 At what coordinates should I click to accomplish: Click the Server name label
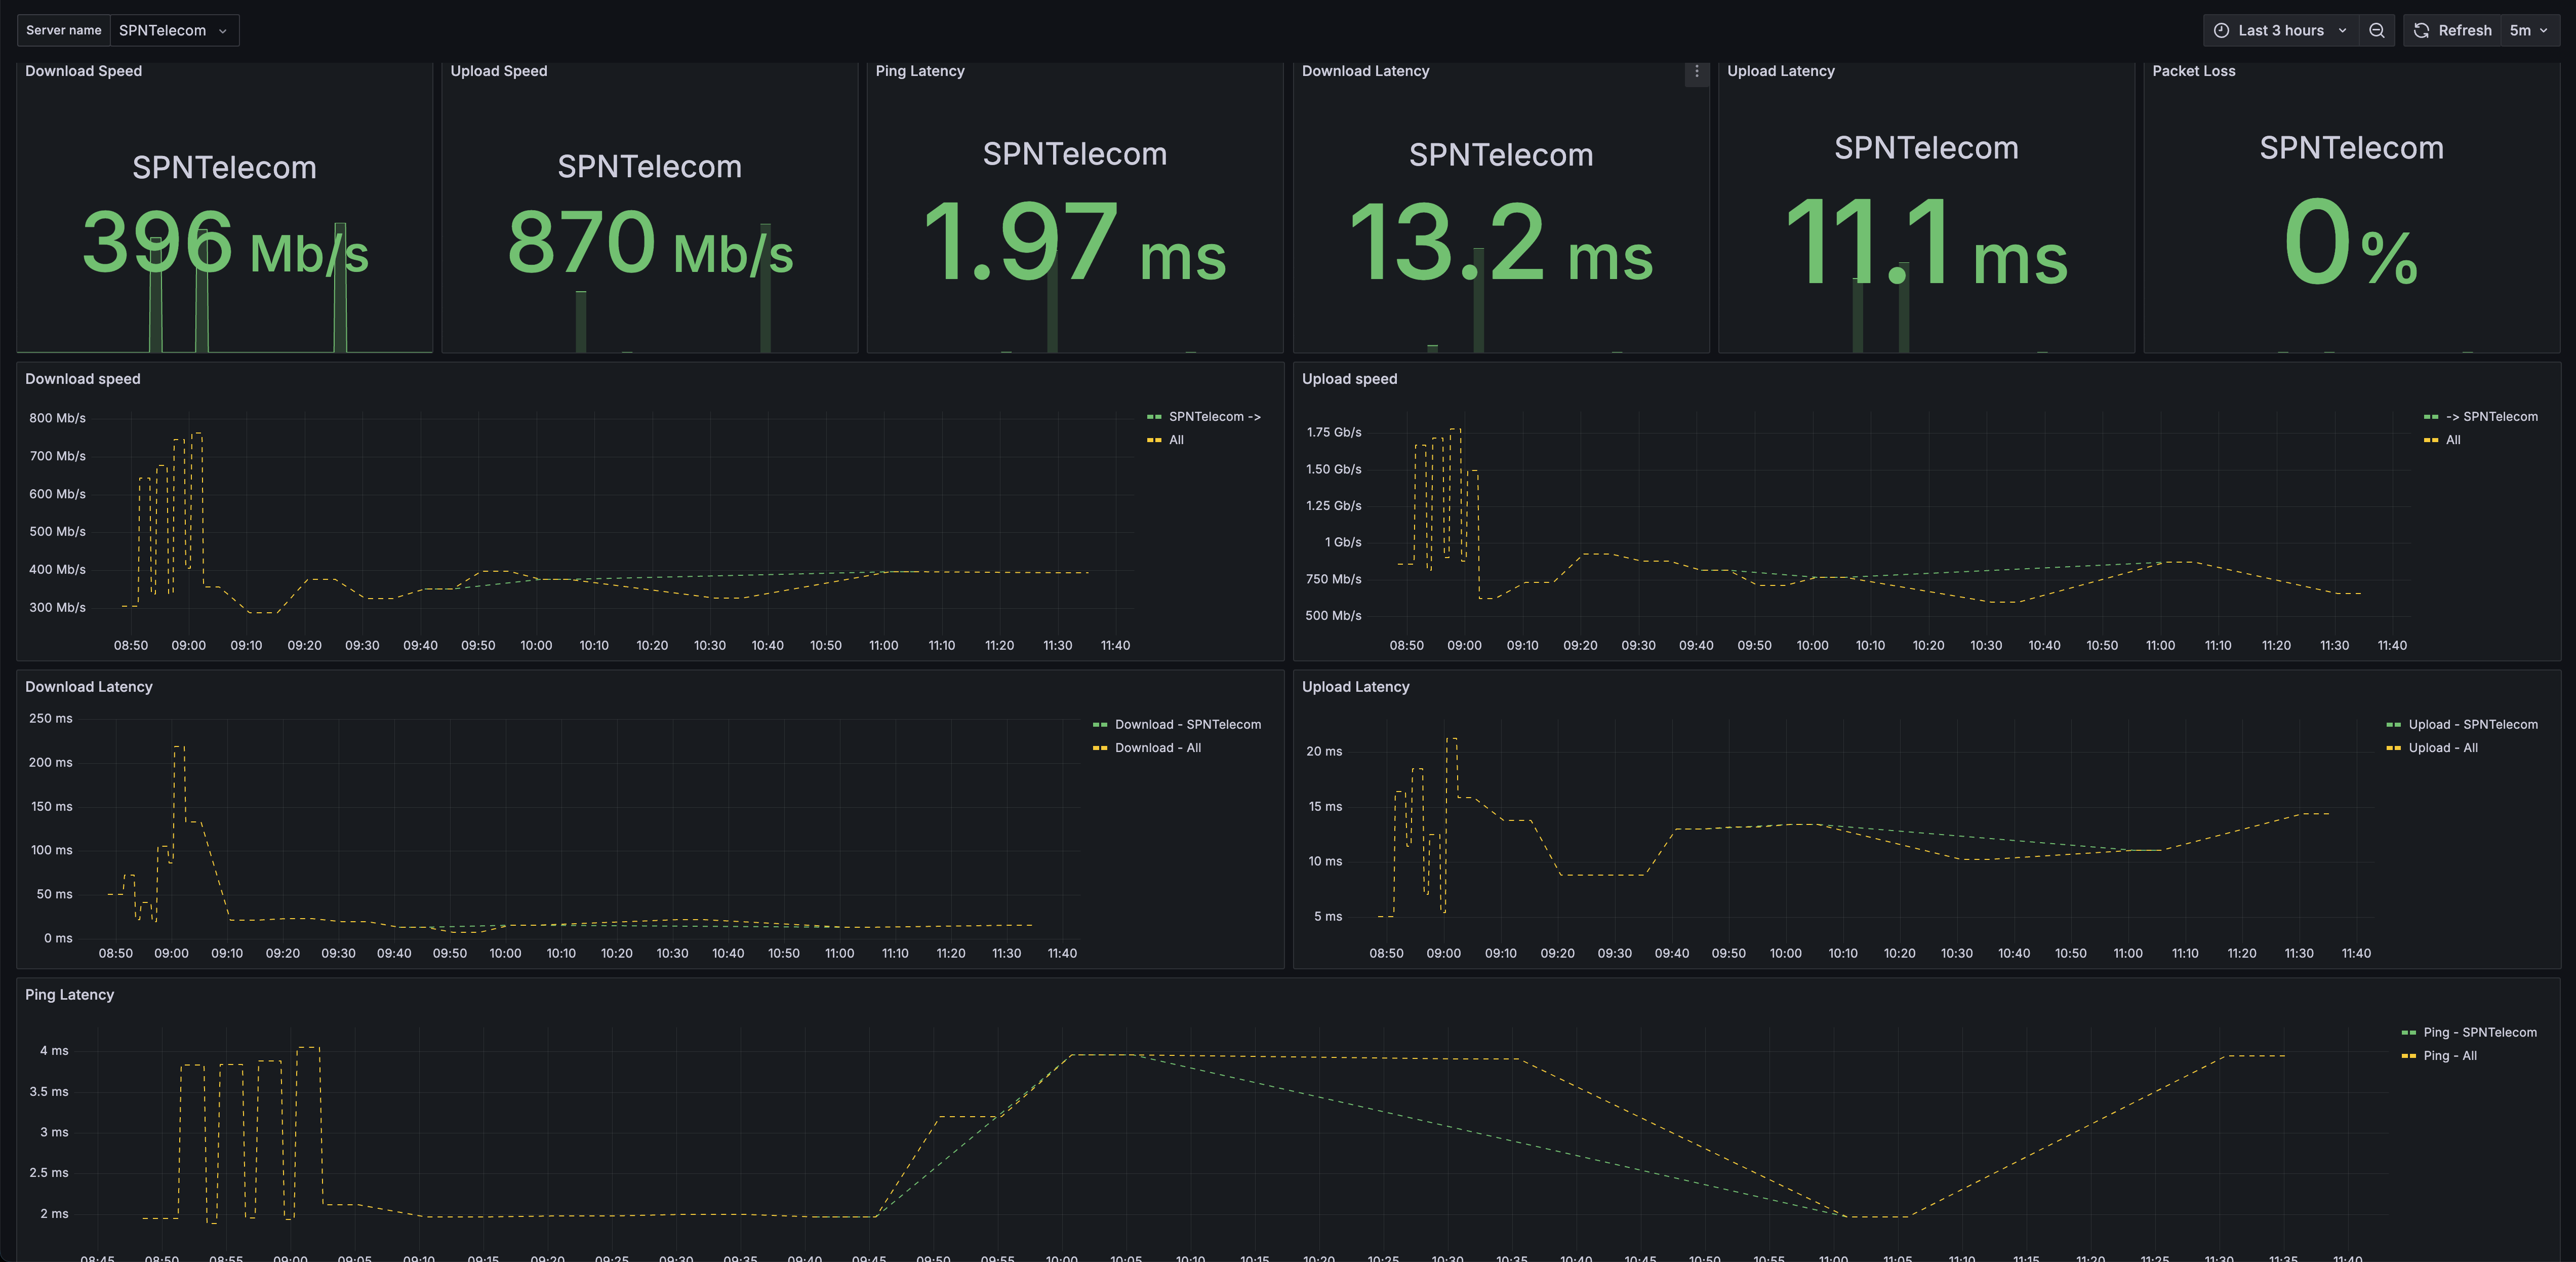pos(64,30)
